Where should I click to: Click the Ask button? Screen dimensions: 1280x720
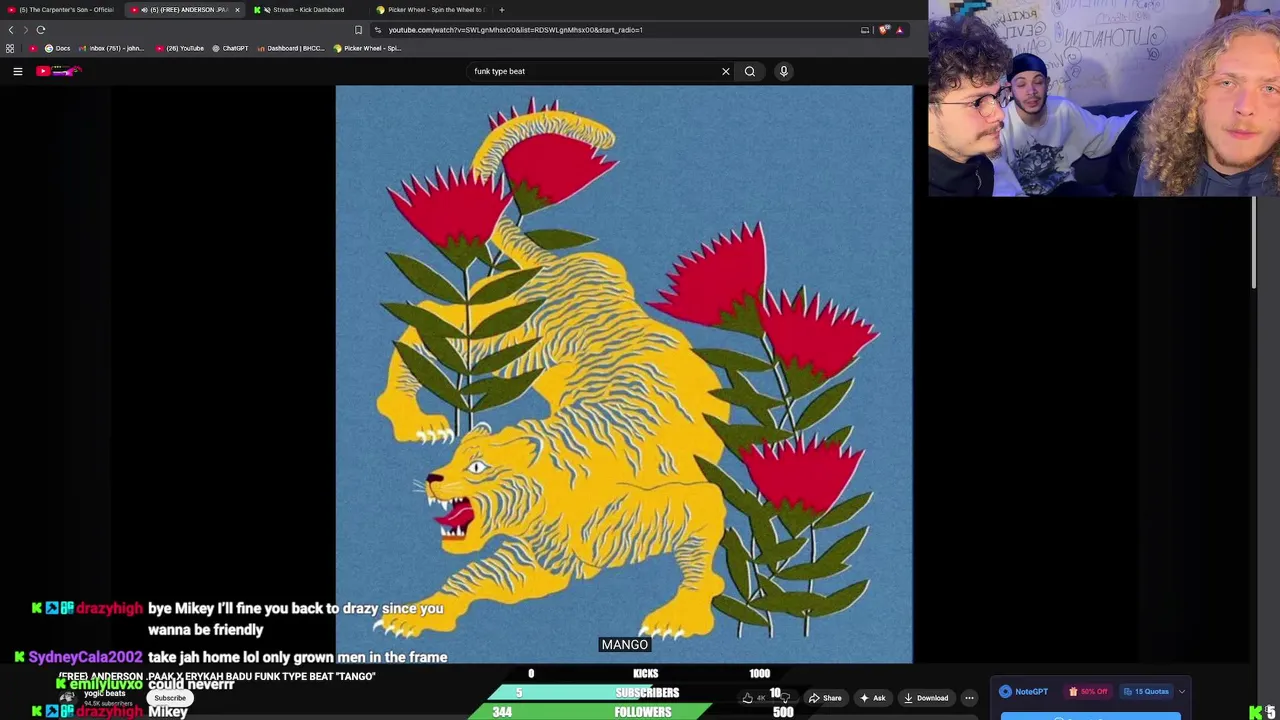(x=872, y=698)
